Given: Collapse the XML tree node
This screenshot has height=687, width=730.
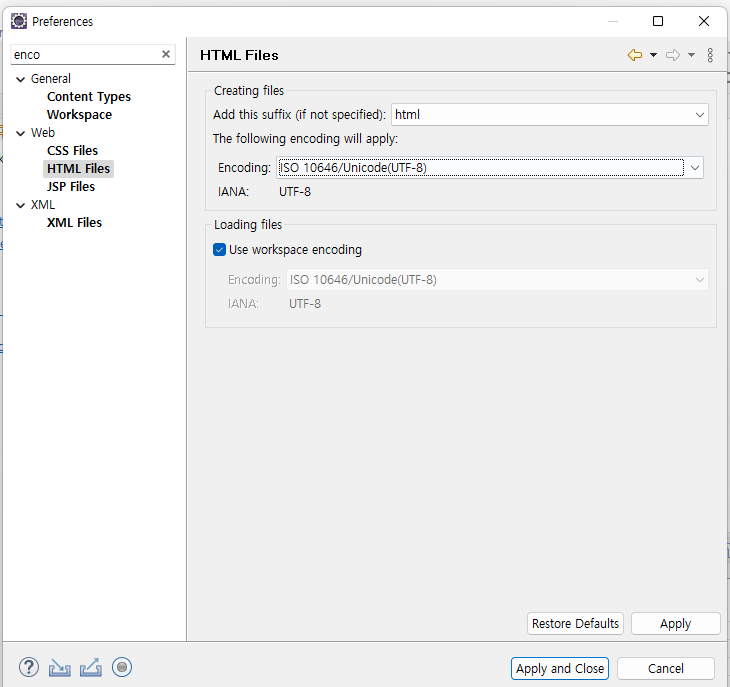Looking at the screenshot, I should click(x=20, y=205).
